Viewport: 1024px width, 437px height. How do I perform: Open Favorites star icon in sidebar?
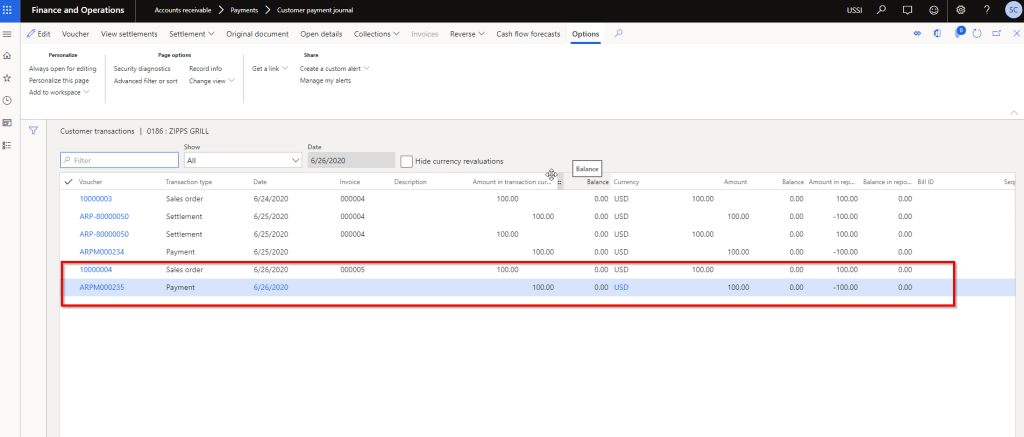tap(7, 78)
